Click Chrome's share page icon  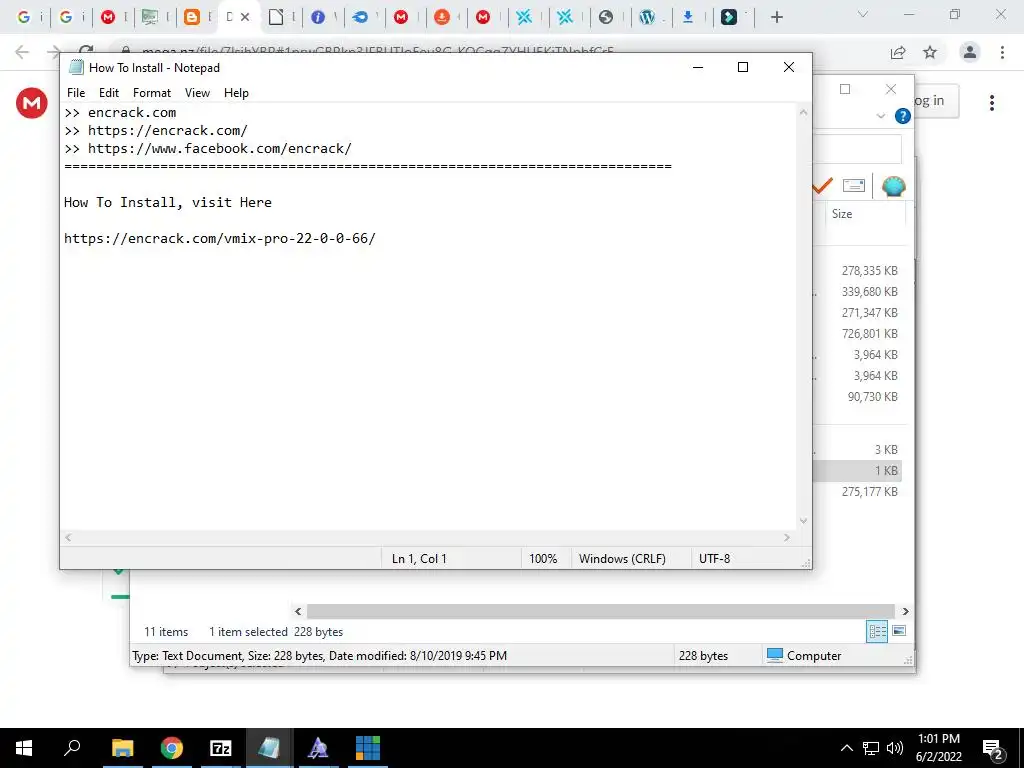coord(898,52)
